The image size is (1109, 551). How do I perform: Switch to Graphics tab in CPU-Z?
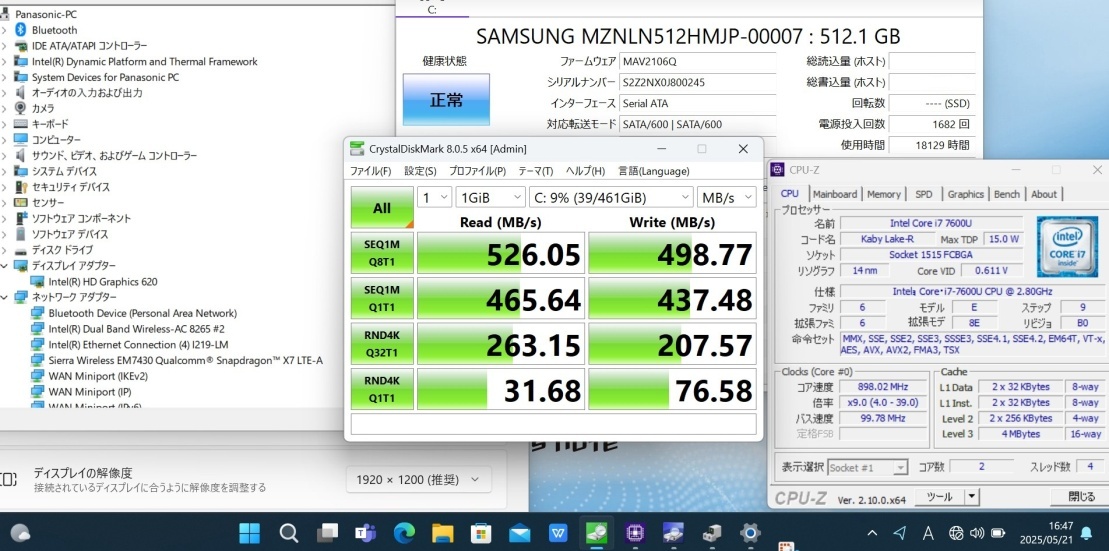965,194
